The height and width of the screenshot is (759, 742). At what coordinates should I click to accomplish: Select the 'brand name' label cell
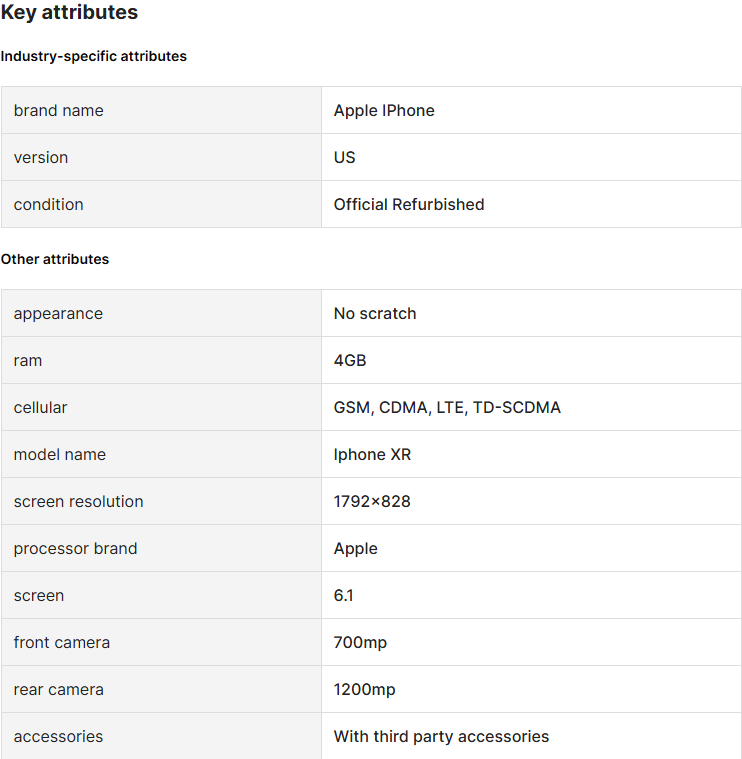click(161, 110)
